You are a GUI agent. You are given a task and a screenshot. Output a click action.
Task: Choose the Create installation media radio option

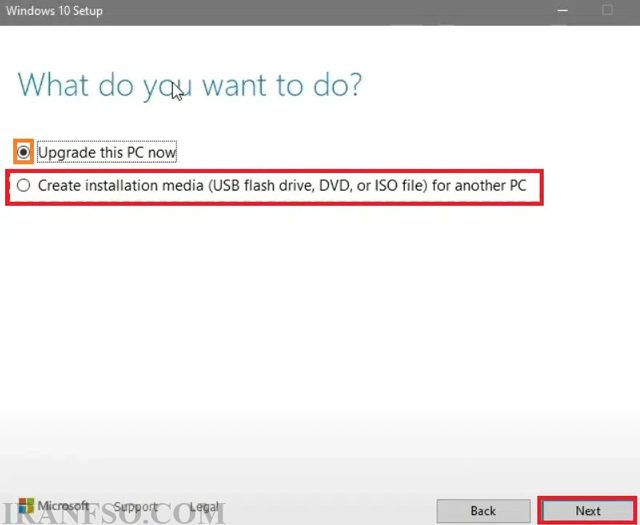click(x=23, y=185)
